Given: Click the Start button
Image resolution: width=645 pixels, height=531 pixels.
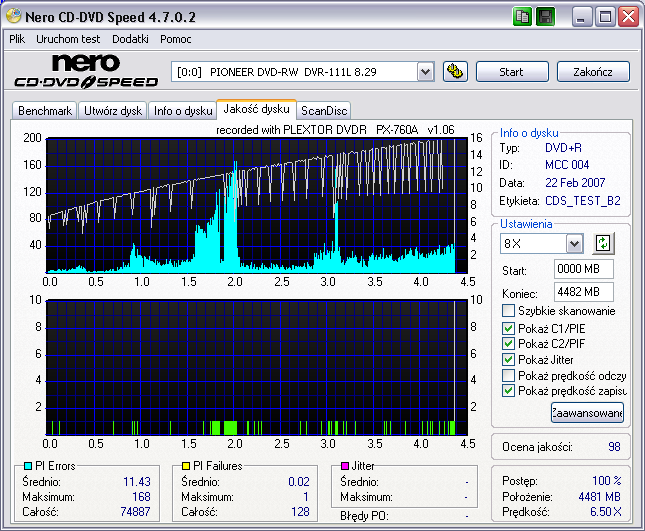Looking at the screenshot, I should pos(512,72).
